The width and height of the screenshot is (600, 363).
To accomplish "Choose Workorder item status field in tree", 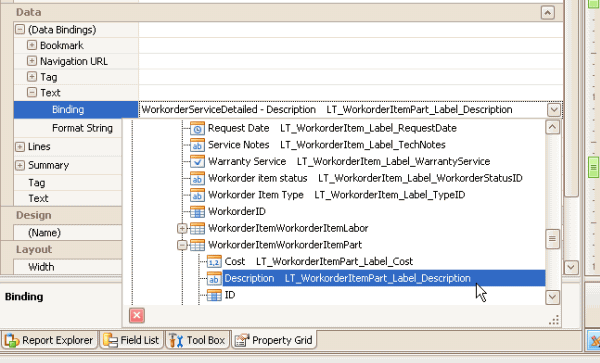I will click(x=365, y=178).
